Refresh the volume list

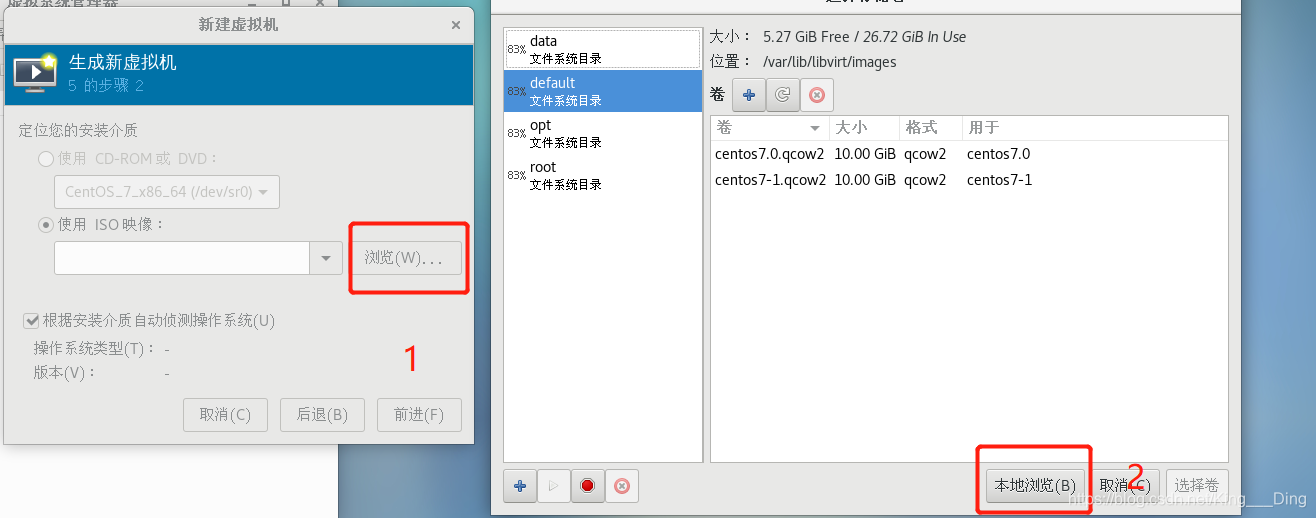pos(783,95)
